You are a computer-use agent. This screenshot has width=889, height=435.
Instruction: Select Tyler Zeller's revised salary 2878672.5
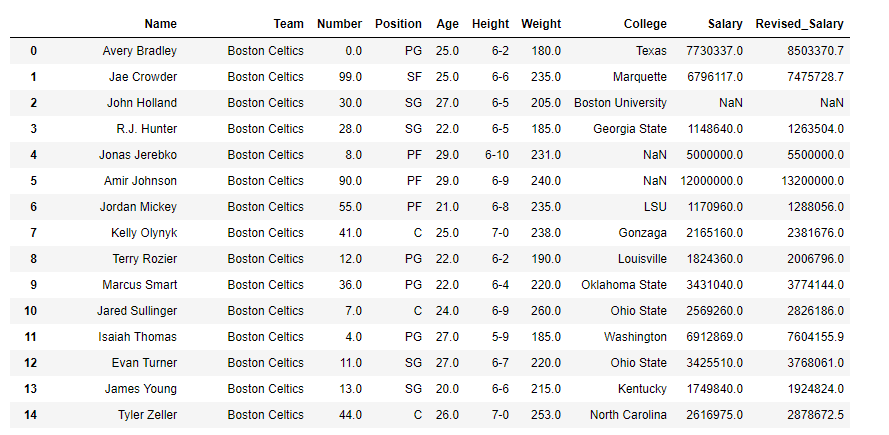815,415
